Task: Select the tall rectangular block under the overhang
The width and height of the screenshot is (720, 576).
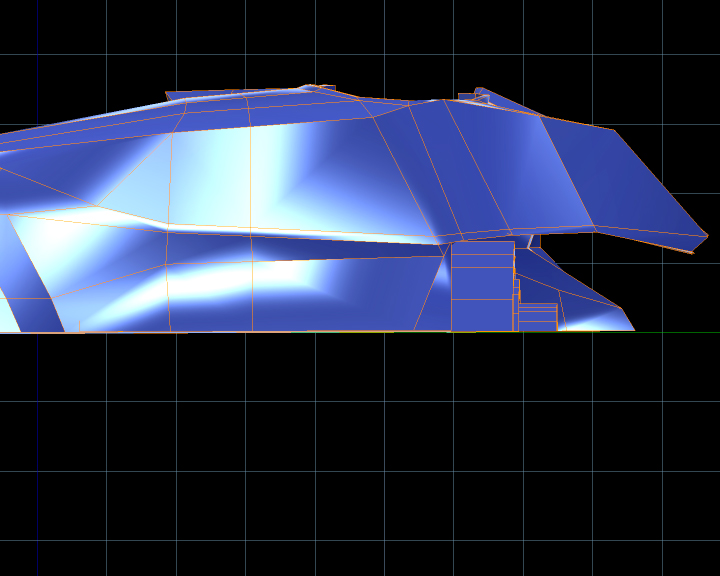Action: click(x=482, y=286)
